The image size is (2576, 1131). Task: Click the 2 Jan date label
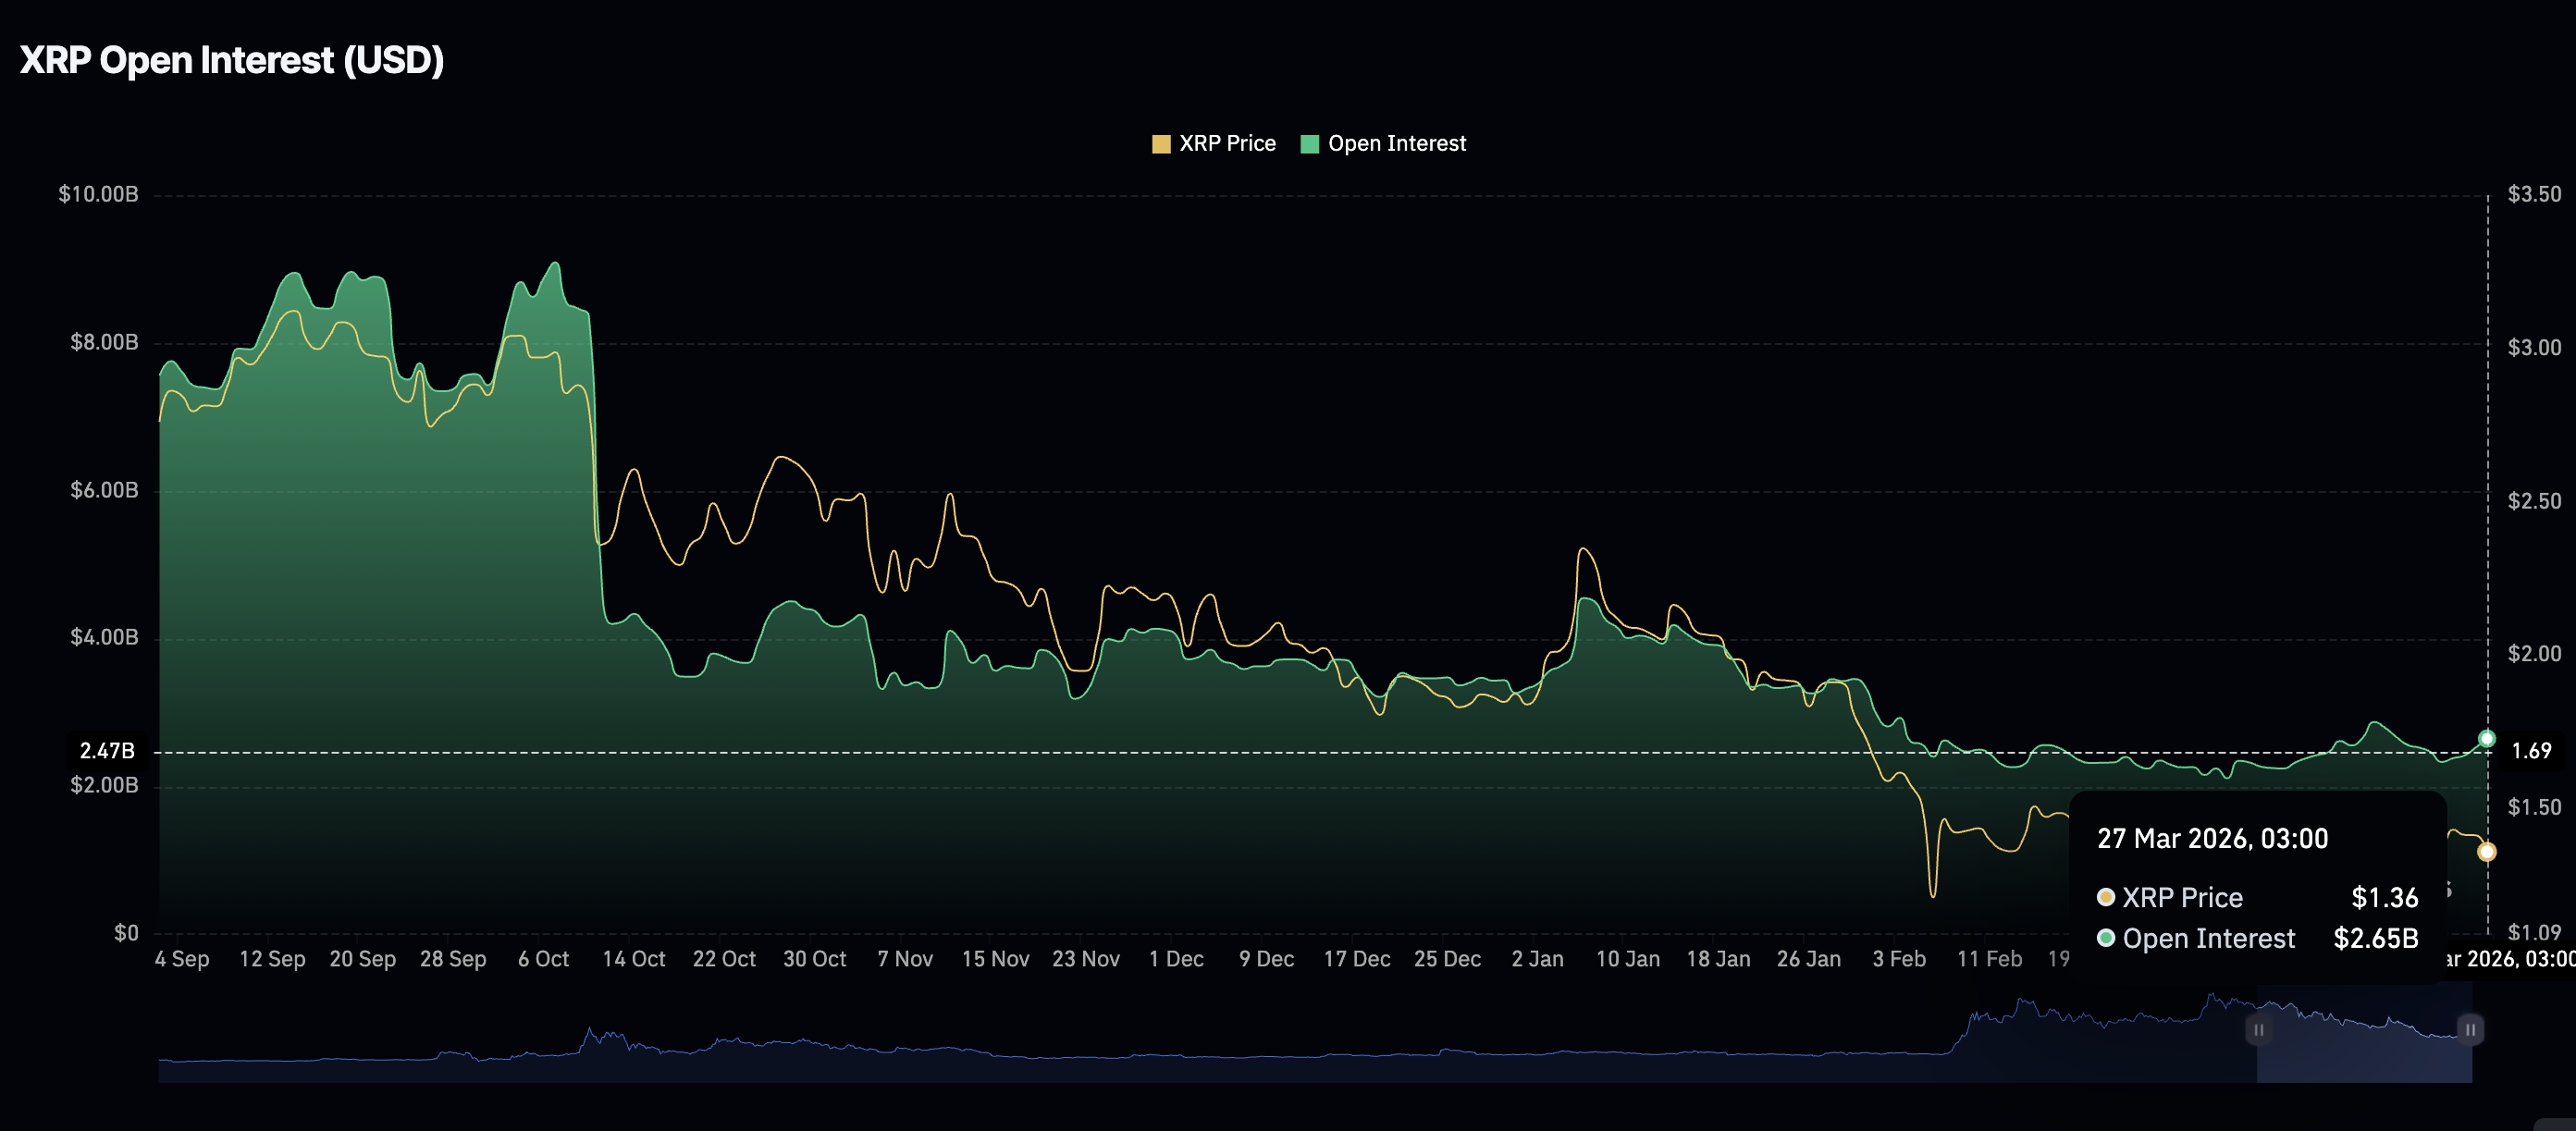tap(1537, 958)
